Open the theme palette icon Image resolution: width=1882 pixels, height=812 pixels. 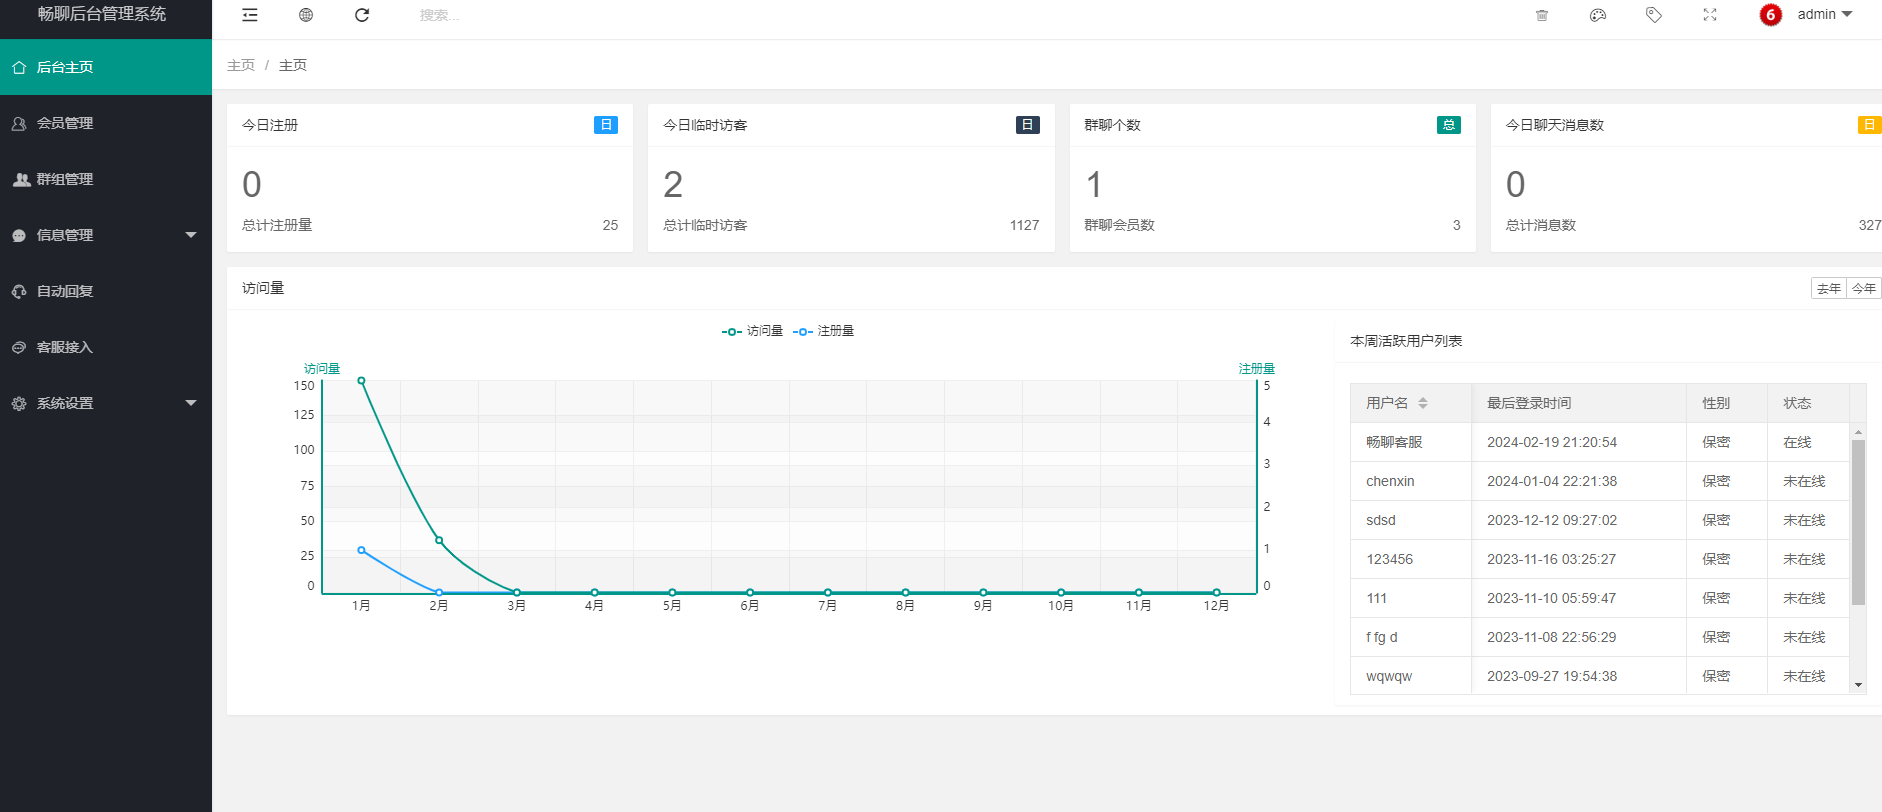[x=1598, y=15]
